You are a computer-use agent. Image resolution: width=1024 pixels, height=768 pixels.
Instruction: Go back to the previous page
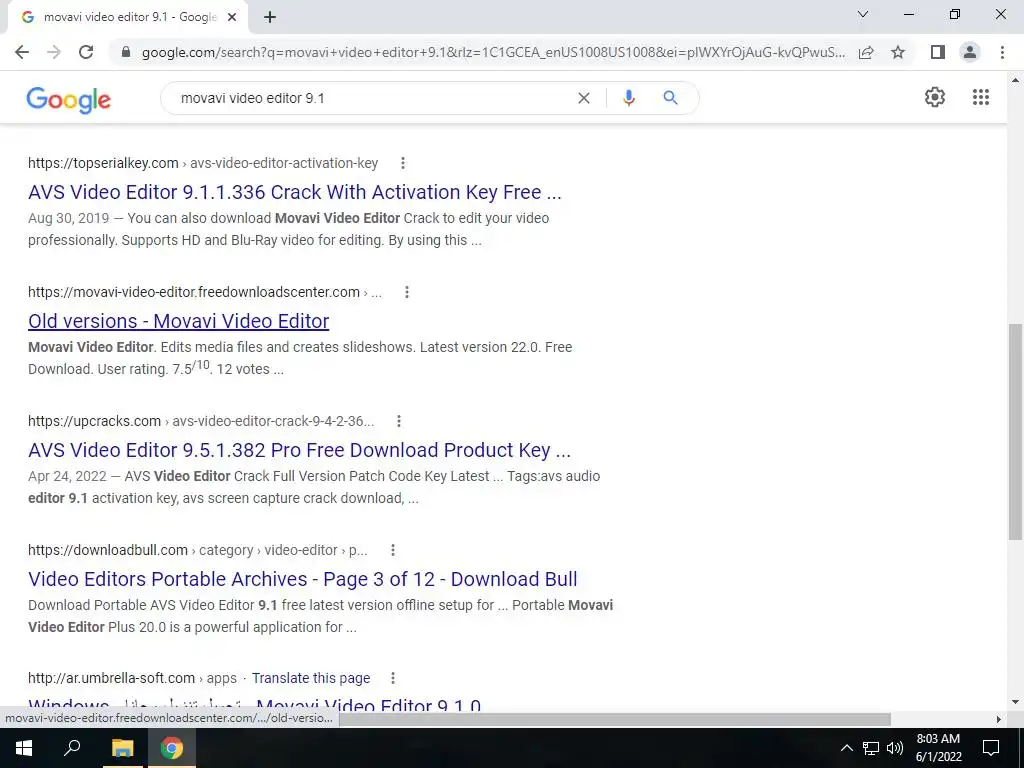coord(22,52)
